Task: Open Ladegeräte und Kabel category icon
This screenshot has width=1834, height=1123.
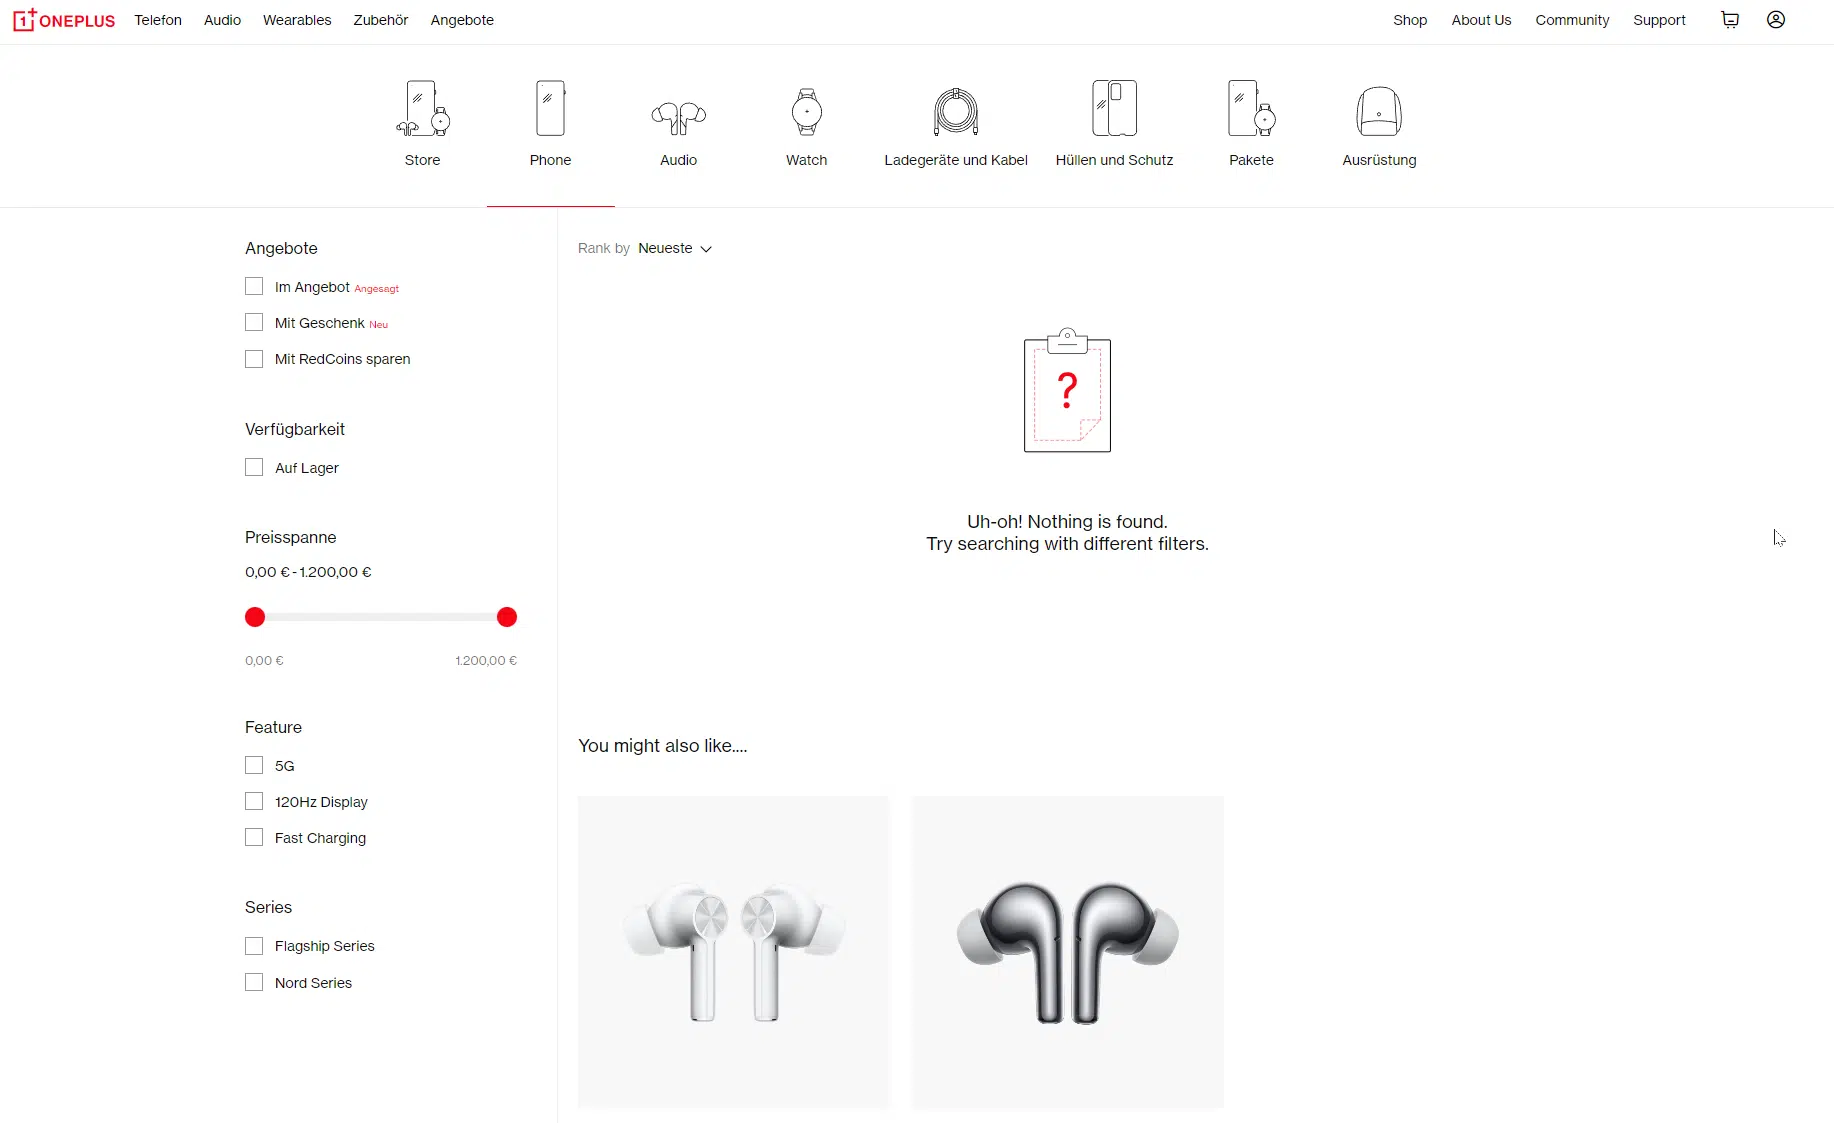Action: (x=955, y=112)
